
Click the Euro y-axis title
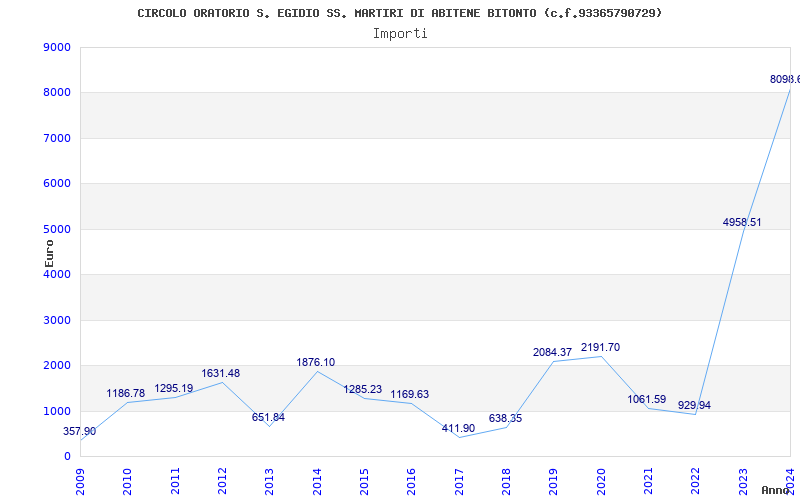(49, 252)
